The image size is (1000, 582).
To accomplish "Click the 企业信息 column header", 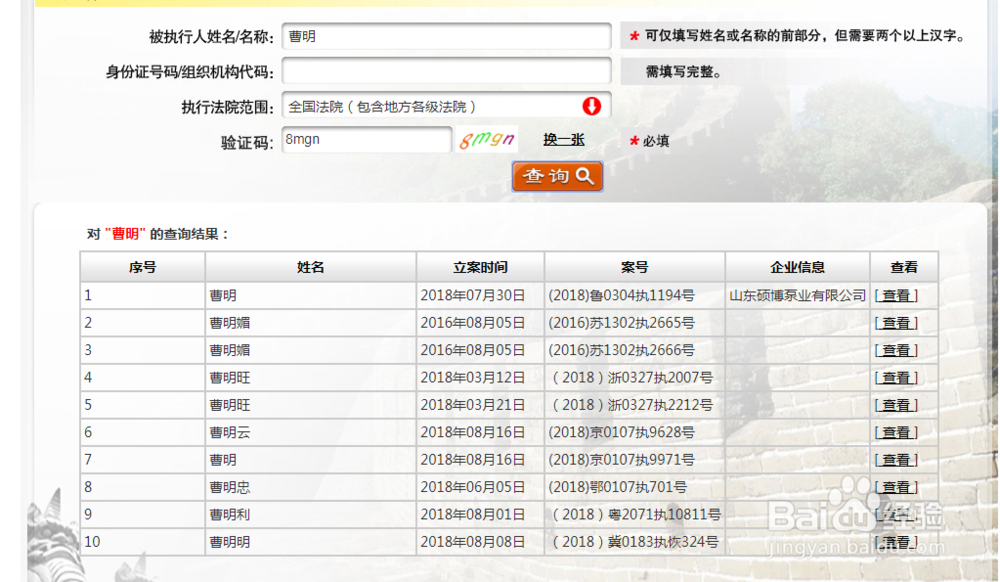I will 797,267.
